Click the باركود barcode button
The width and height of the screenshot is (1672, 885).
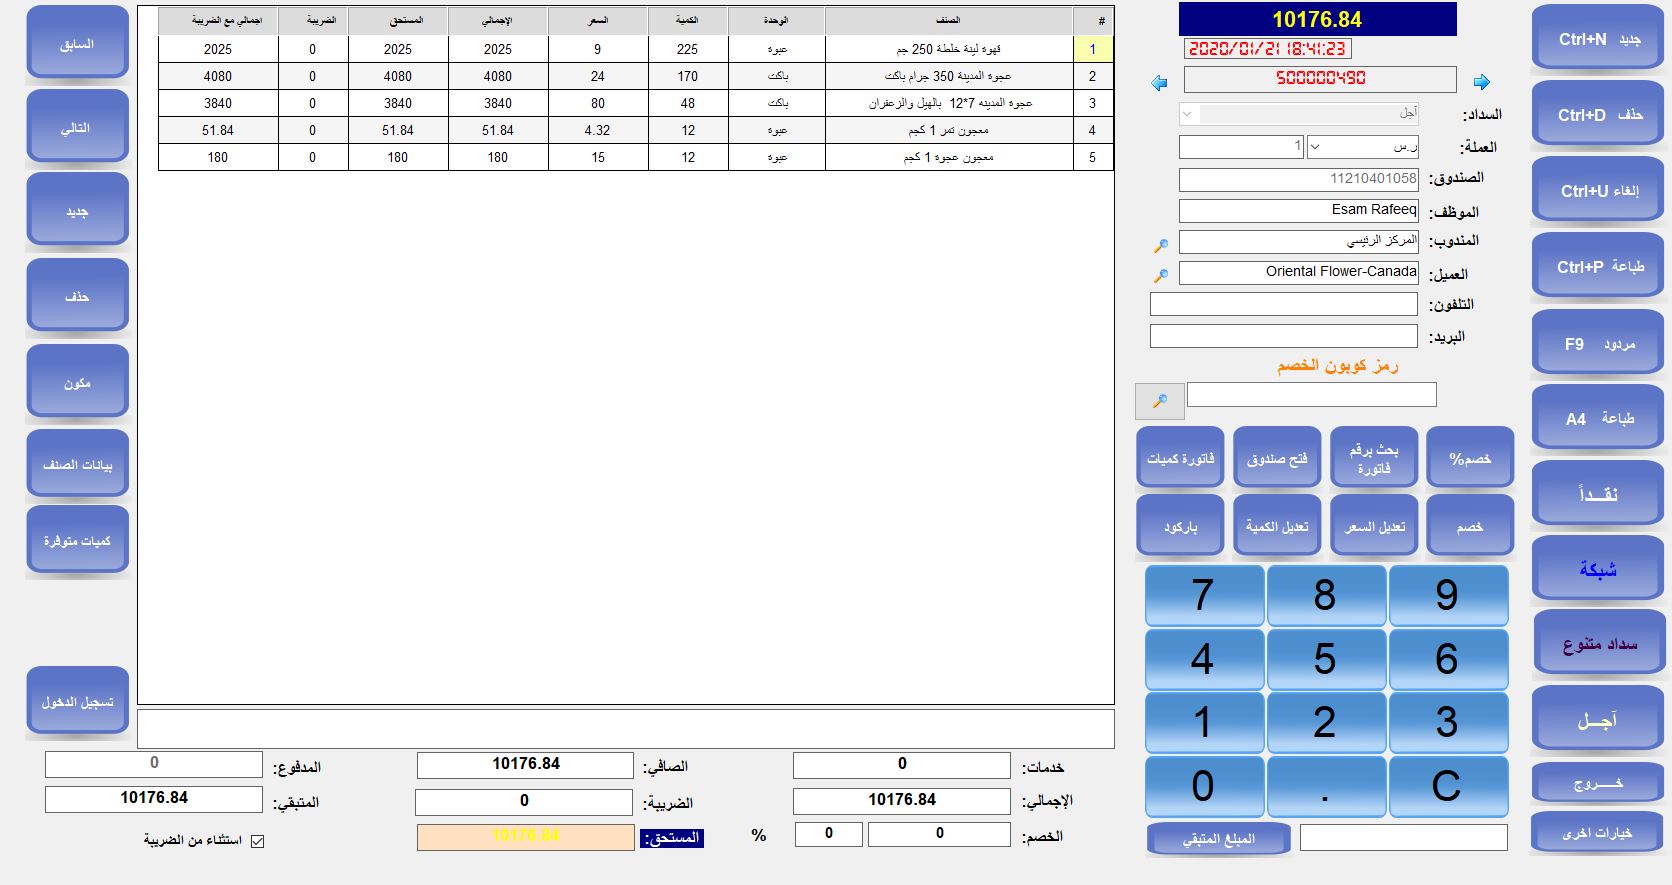pos(1180,526)
